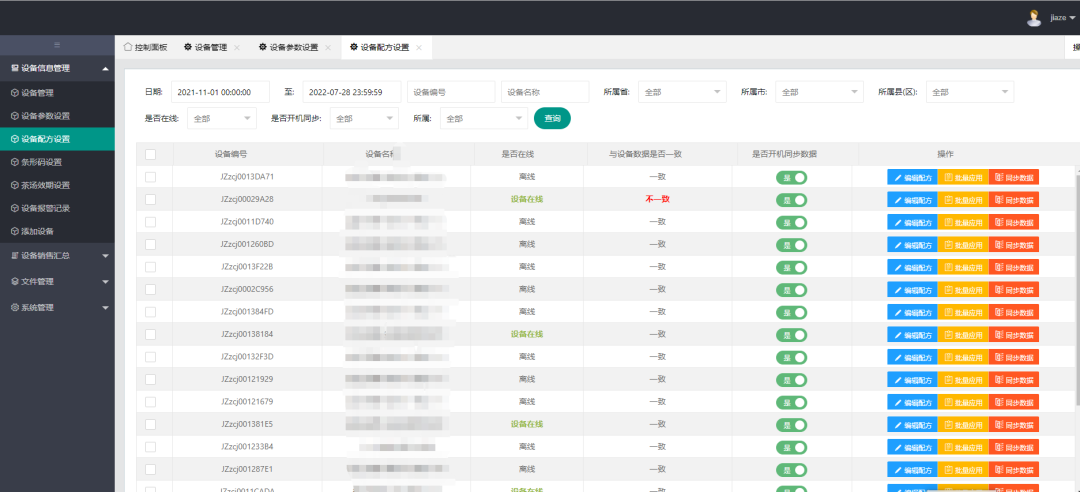The image size is (1080, 492).
Task: Tick the select-all checkbox in table header
Action: point(150,154)
